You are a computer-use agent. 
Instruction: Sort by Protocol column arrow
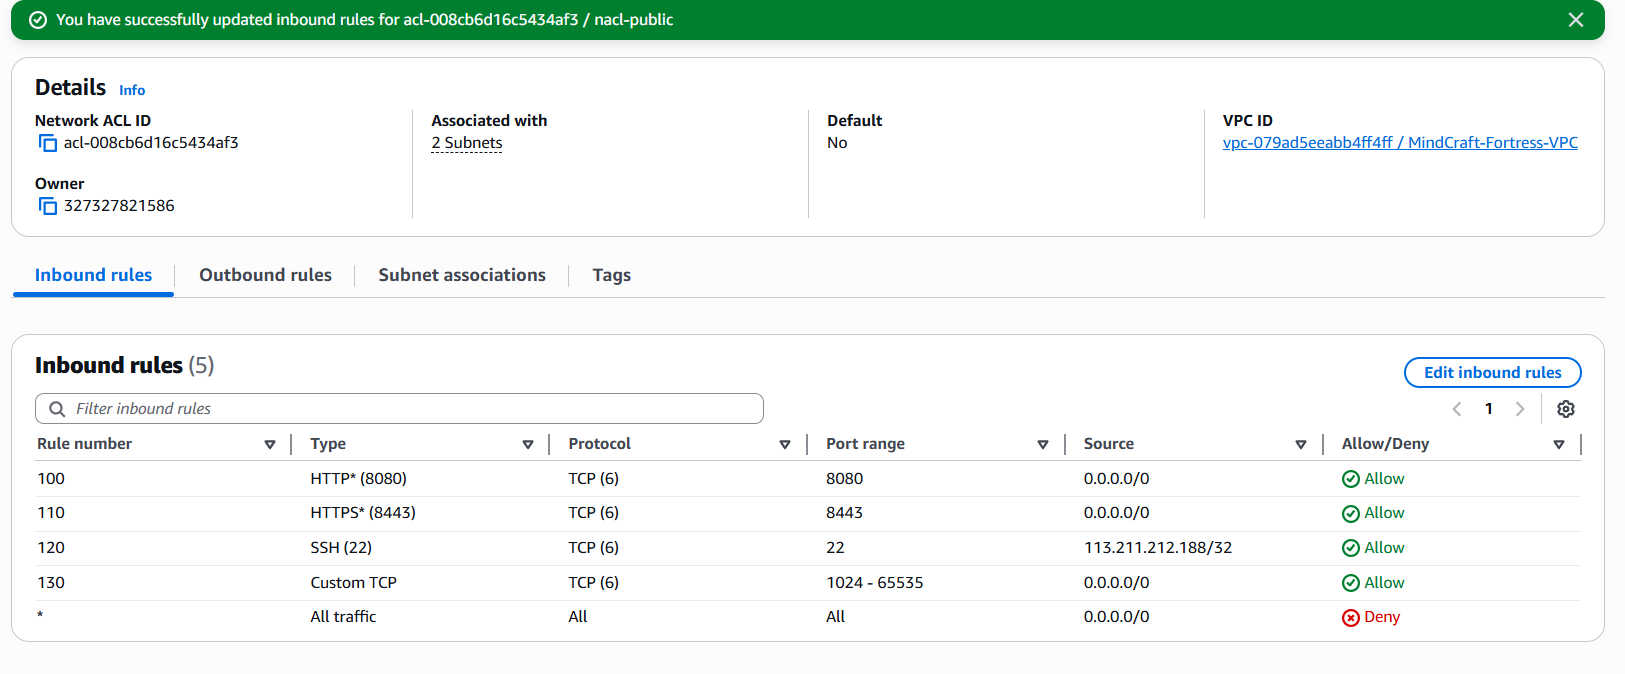click(785, 444)
